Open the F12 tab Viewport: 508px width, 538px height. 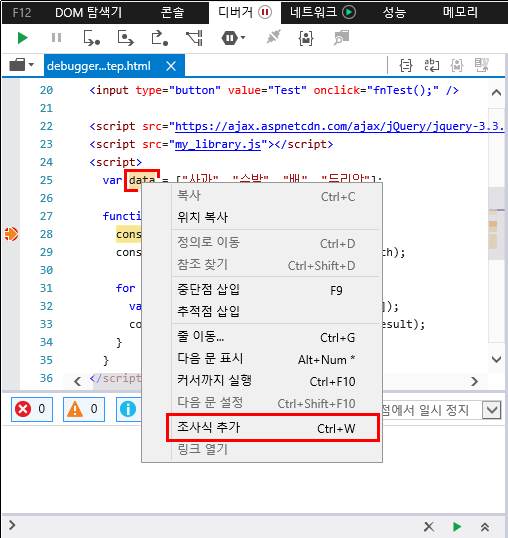[x=22, y=13]
